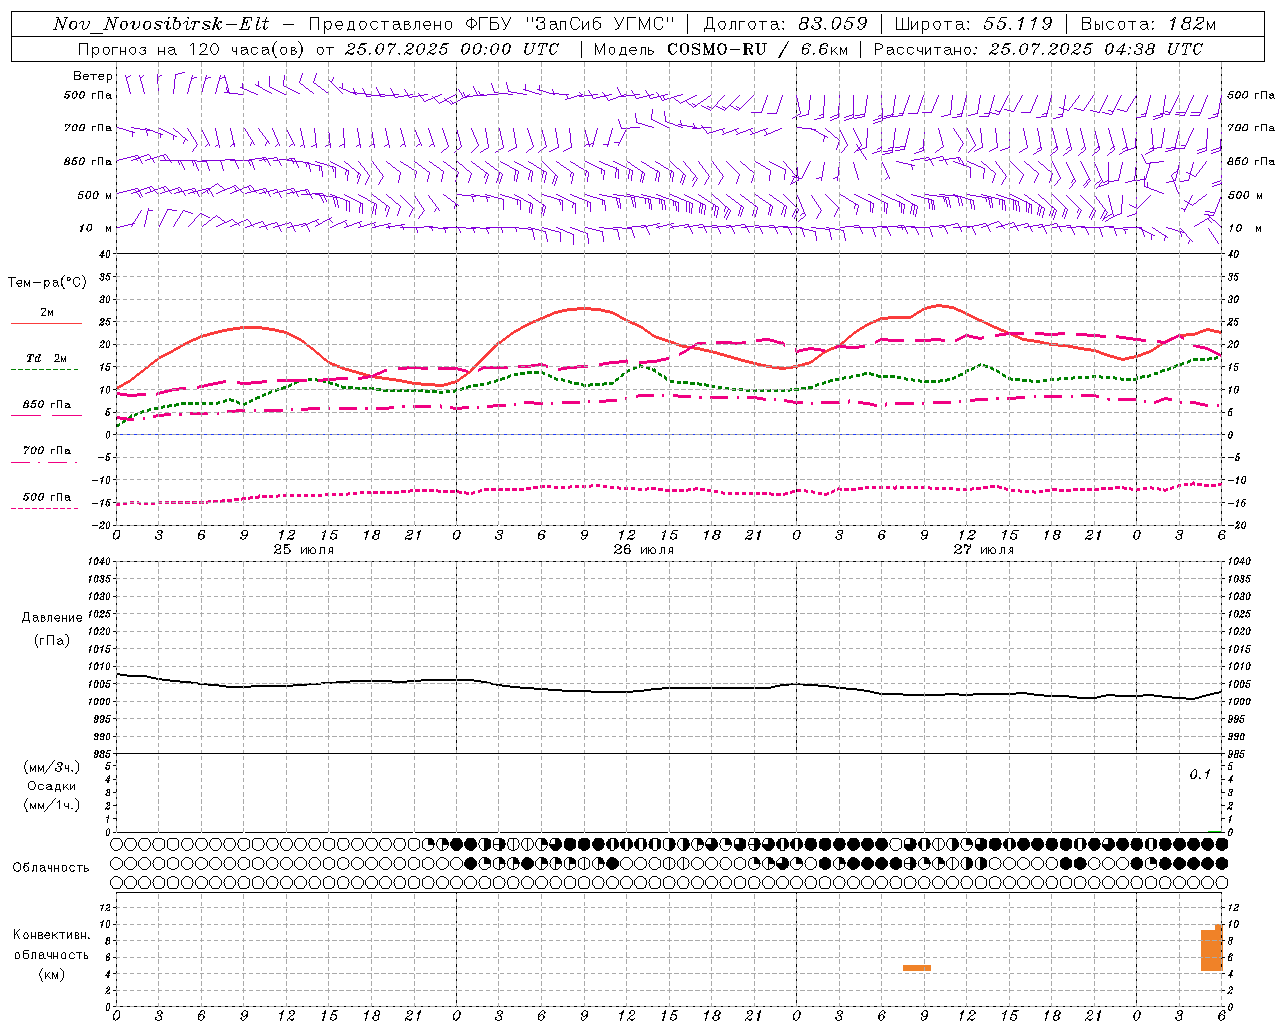This screenshot has height=1024, width=1280.
Task: Click the Конвективн. облачность panel label
Action: click(52, 945)
